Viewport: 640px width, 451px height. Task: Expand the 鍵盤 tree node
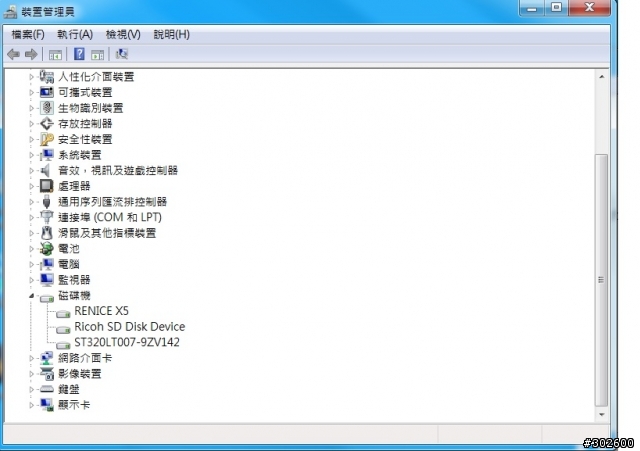point(31,389)
